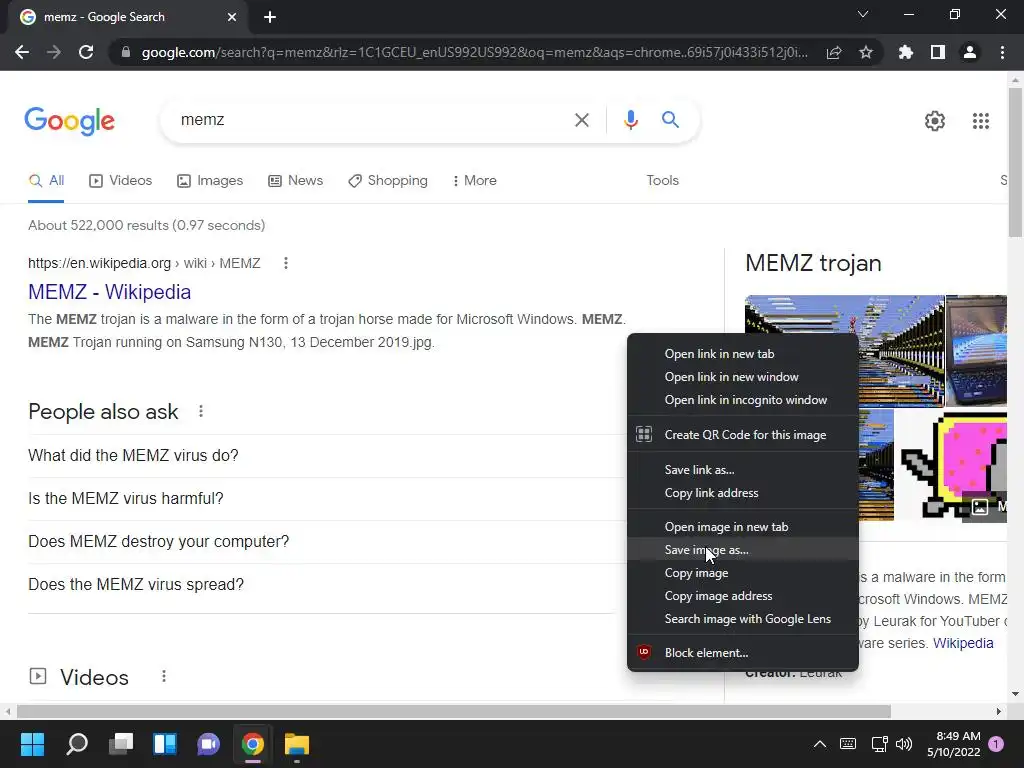This screenshot has height=768, width=1024.
Task: Select Copy image address
Action: 743,596
